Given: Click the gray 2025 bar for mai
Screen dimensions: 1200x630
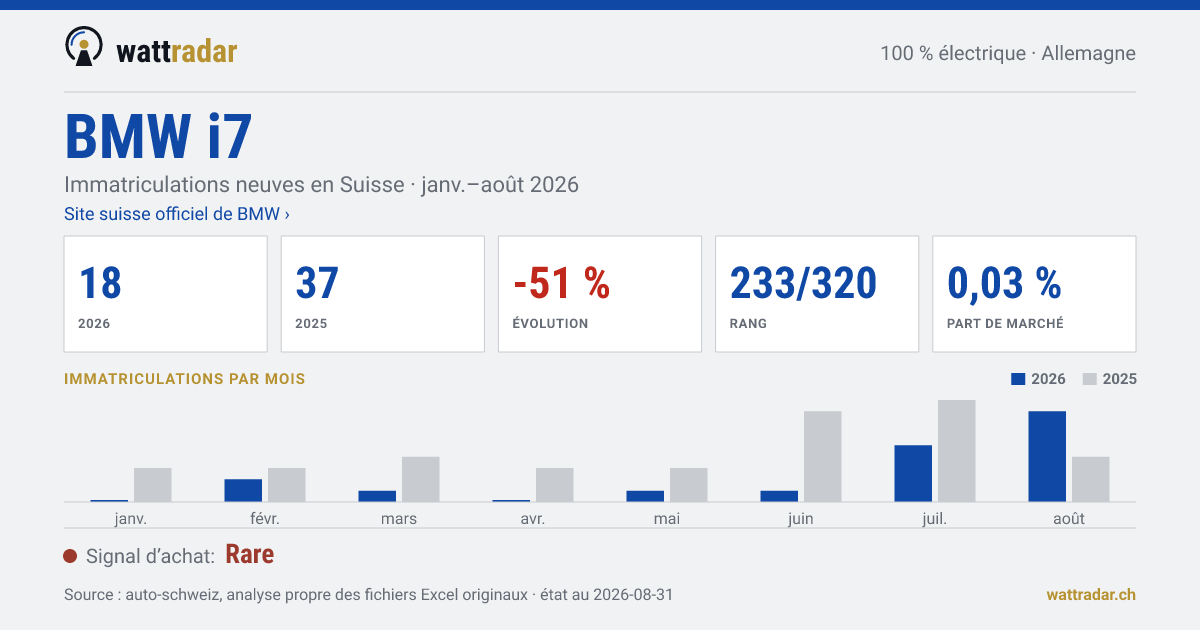Looking at the screenshot, I should (x=689, y=485).
